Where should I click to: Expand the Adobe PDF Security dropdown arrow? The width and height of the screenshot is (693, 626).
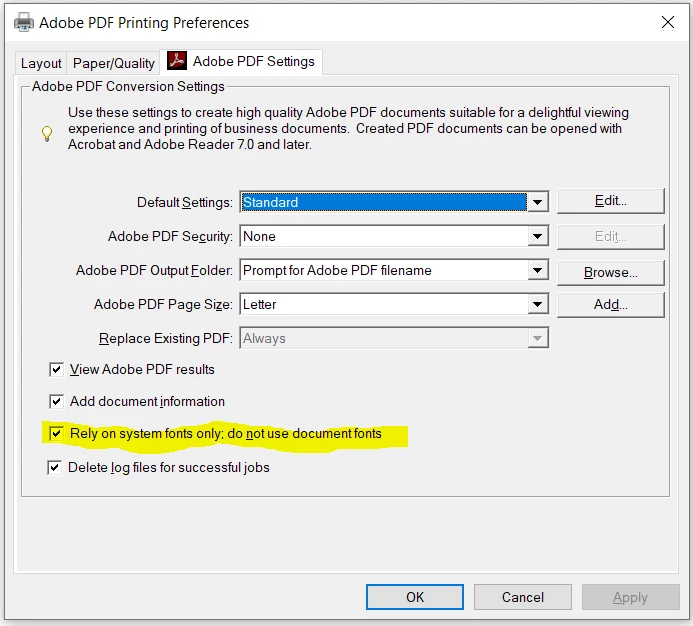click(x=537, y=237)
